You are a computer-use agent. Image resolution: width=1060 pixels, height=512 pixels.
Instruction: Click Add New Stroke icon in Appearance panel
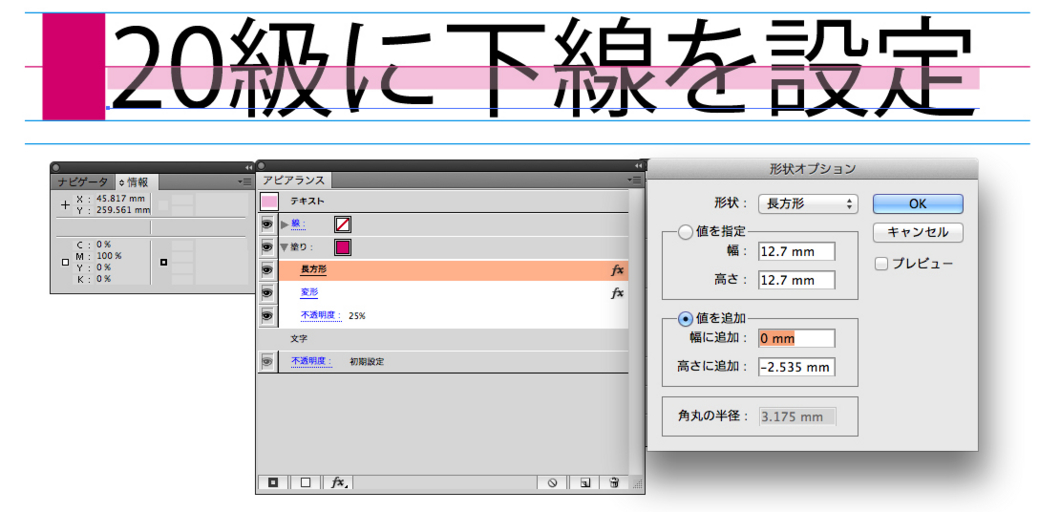point(273,482)
